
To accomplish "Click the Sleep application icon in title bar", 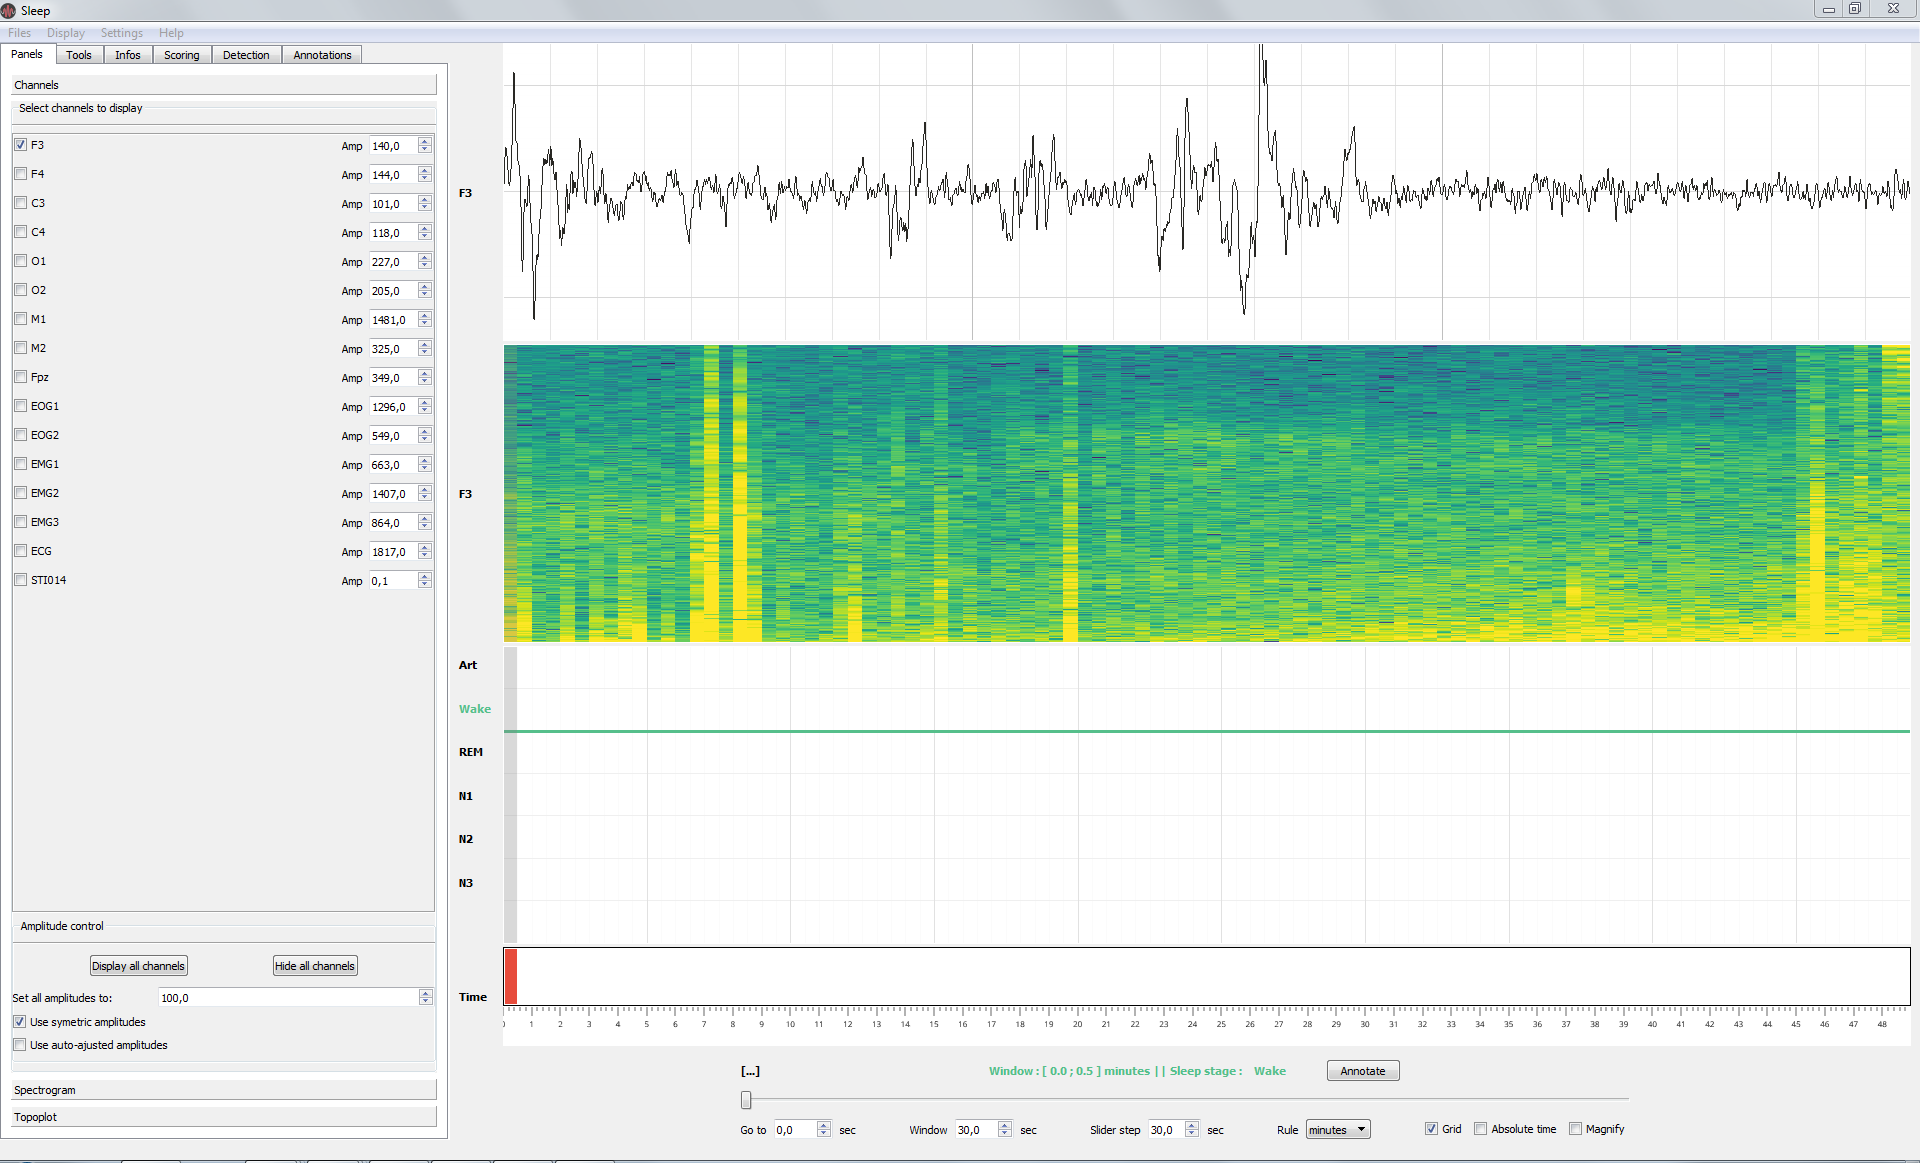I will (9, 10).
